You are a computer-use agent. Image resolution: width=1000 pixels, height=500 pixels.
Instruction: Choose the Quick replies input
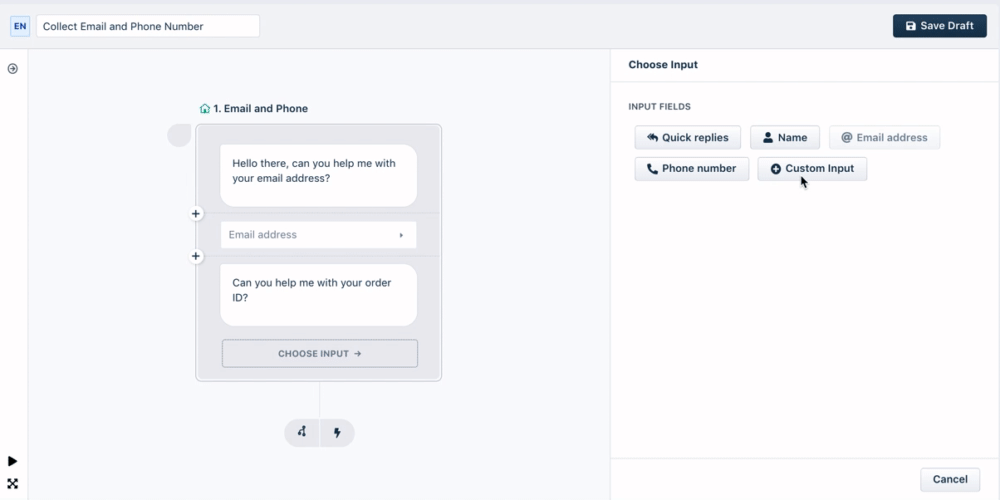(x=688, y=137)
